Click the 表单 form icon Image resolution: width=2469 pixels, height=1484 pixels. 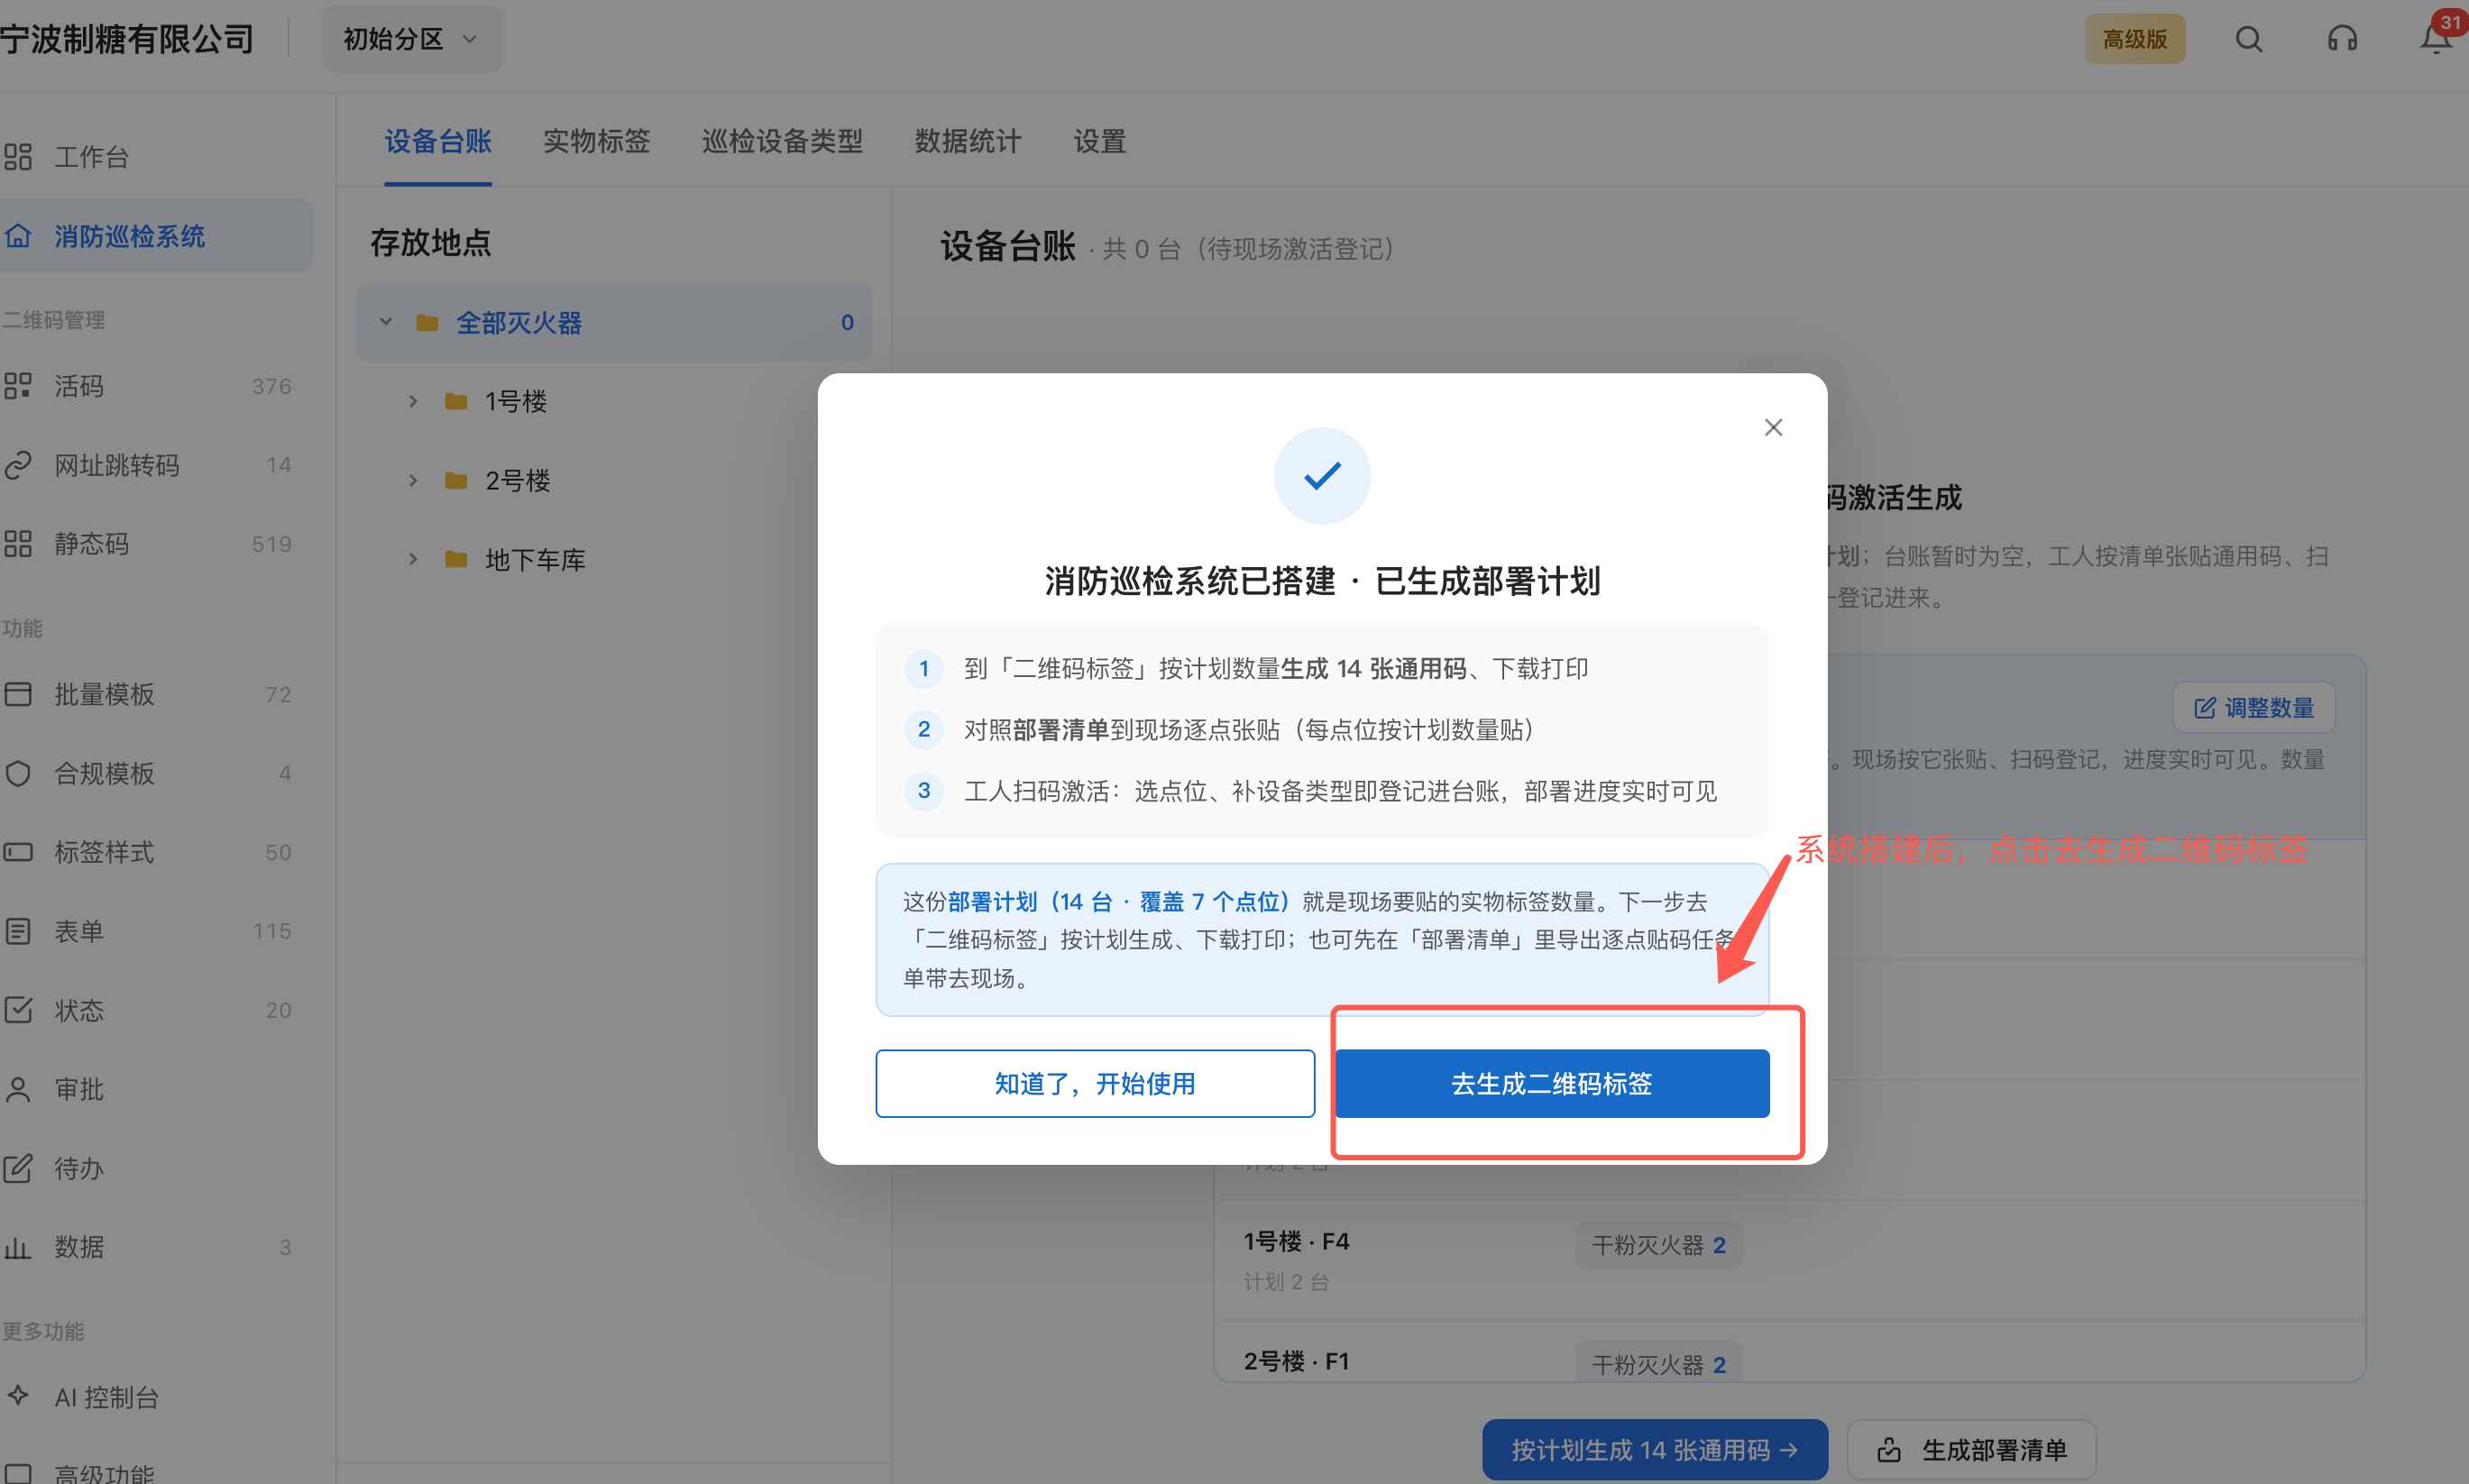18,931
